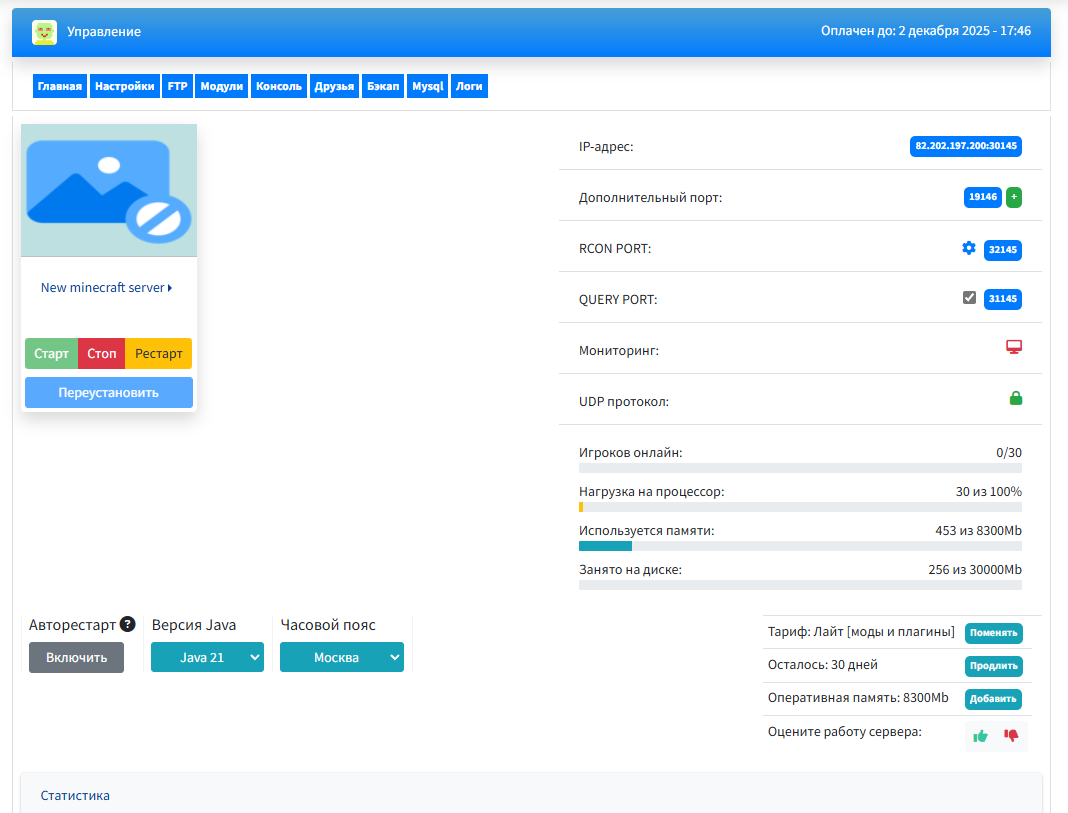Click the Autorestart help question mark icon
The image size is (1068, 813).
[127, 625]
